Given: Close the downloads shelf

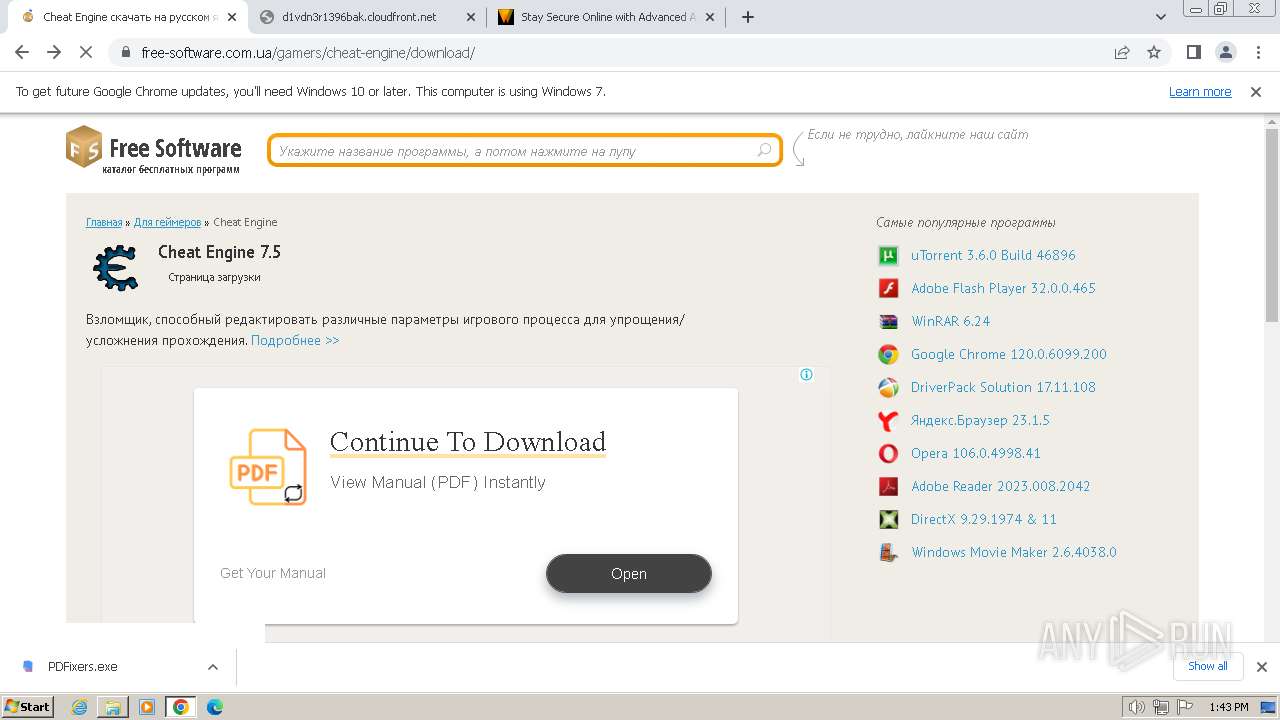Looking at the screenshot, I should 1262,667.
